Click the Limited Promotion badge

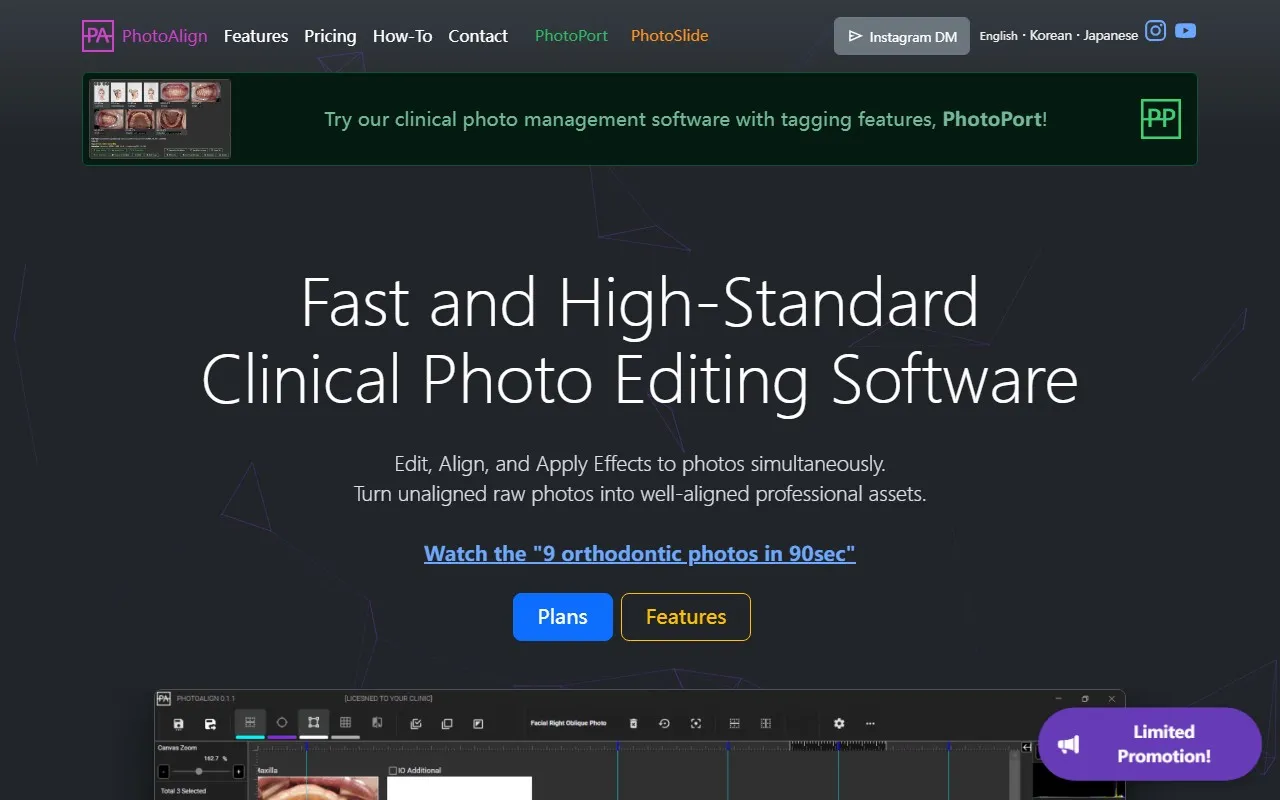click(1148, 744)
